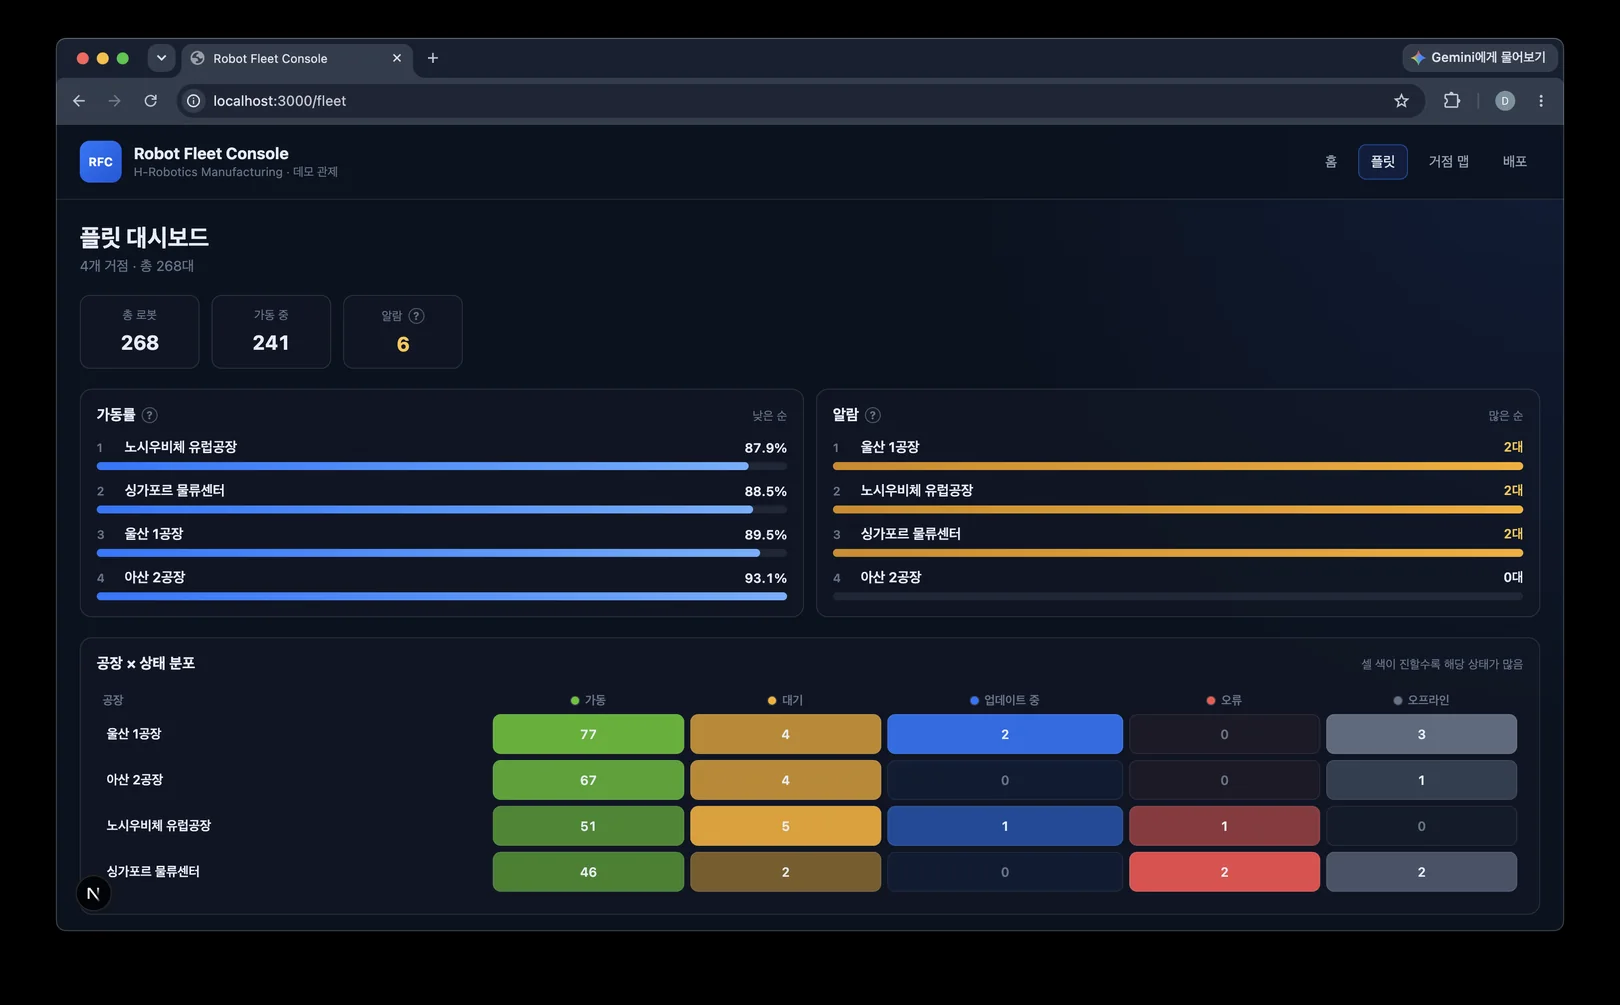Open Chrome three-dot menu
The width and height of the screenshot is (1620, 1005).
point(1541,101)
